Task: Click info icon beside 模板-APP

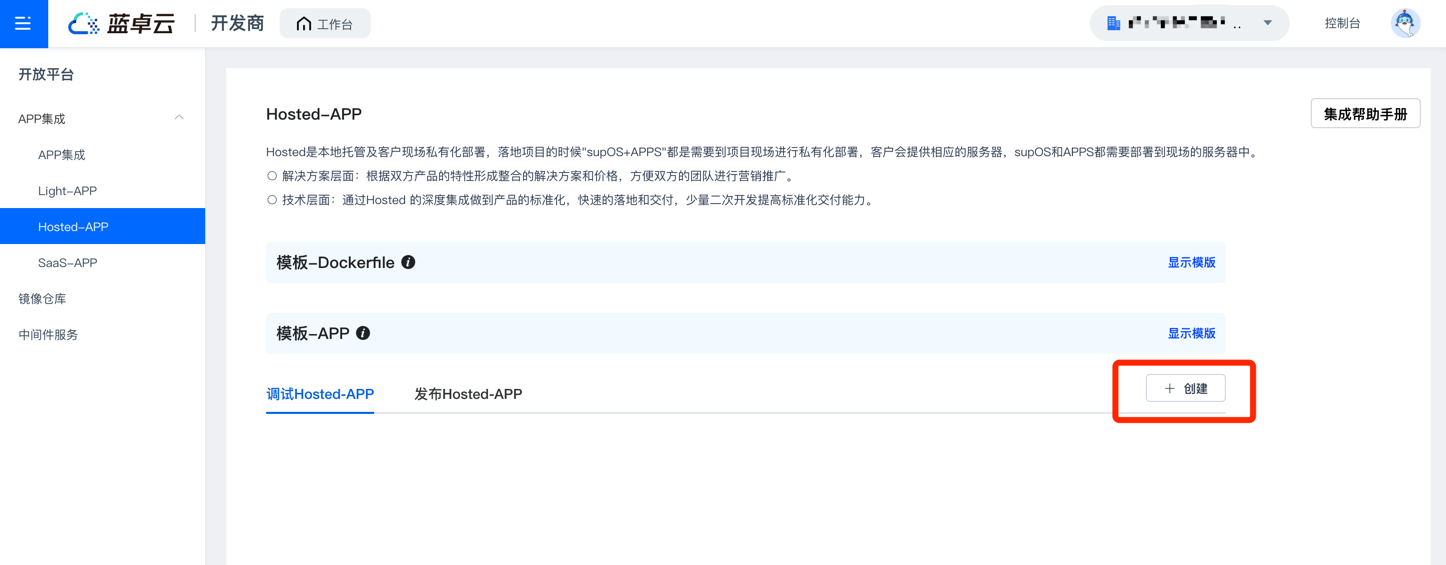Action: click(363, 333)
